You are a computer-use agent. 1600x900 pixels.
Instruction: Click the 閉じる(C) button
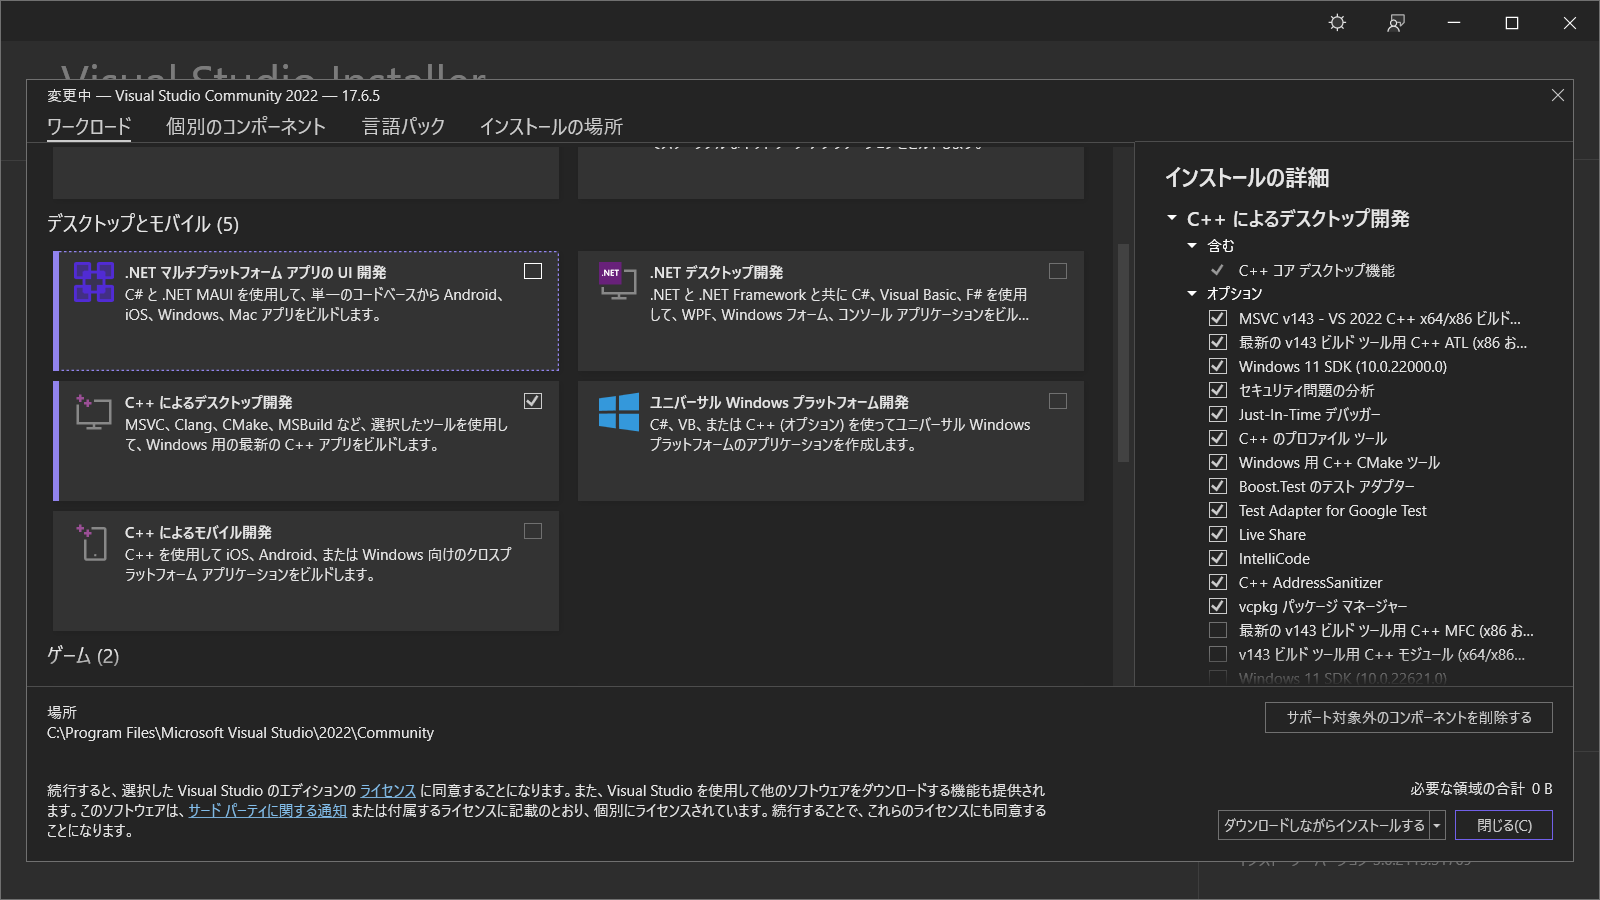tap(1504, 825)
